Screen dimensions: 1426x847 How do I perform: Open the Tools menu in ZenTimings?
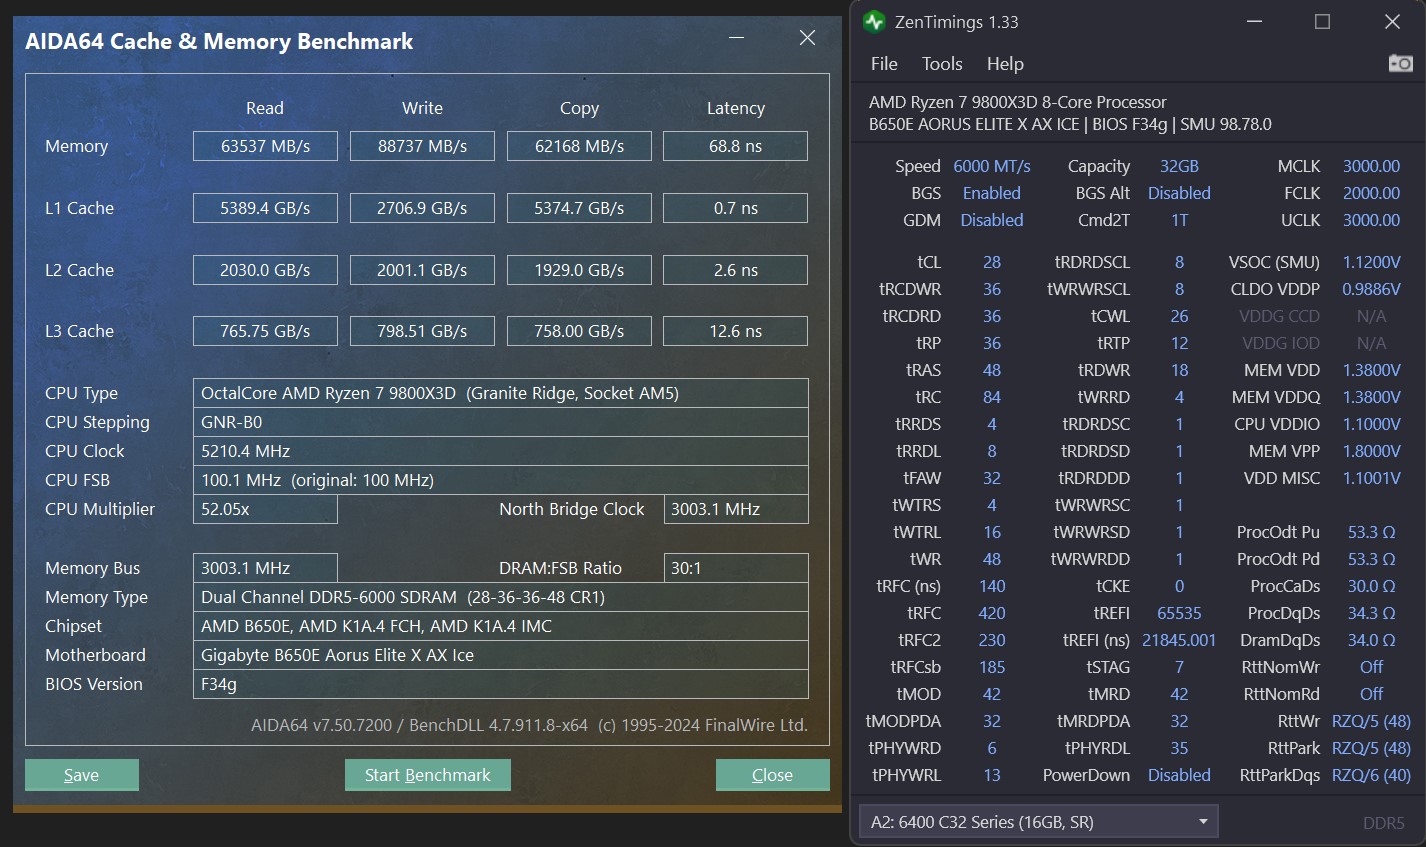point(941,63)
